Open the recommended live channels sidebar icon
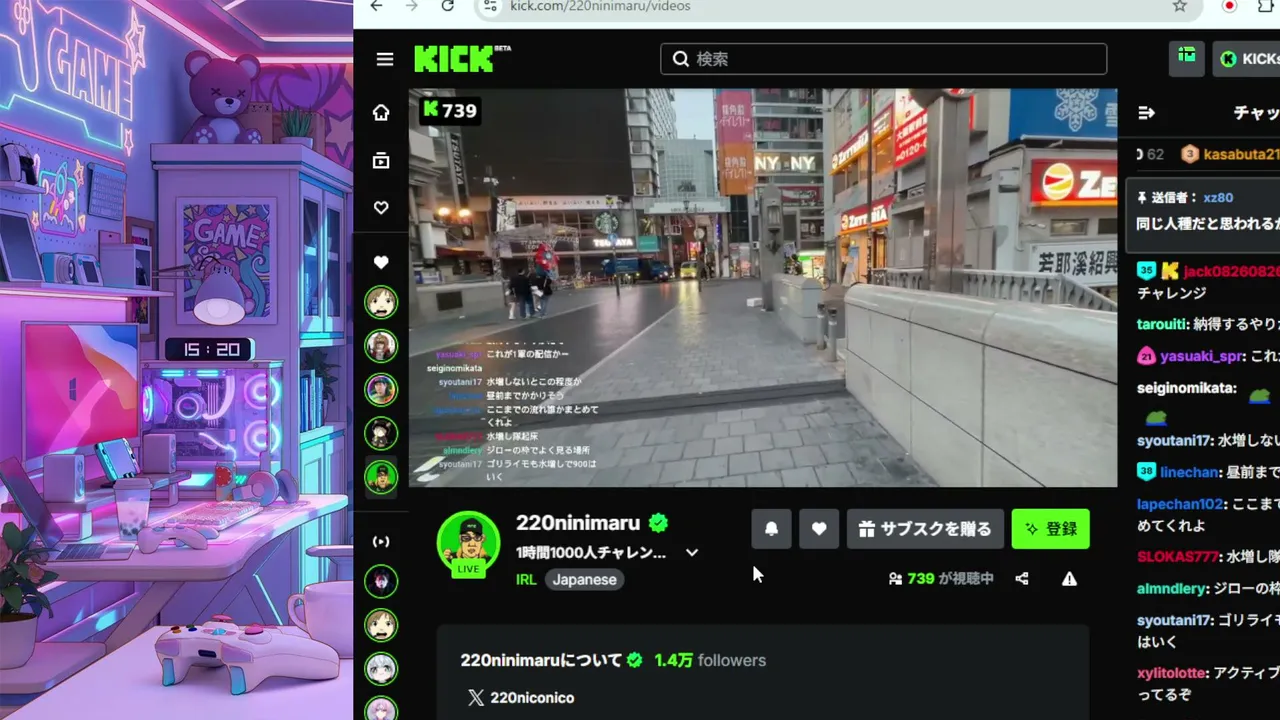The image size is (1280, 720). click(381, 542)
